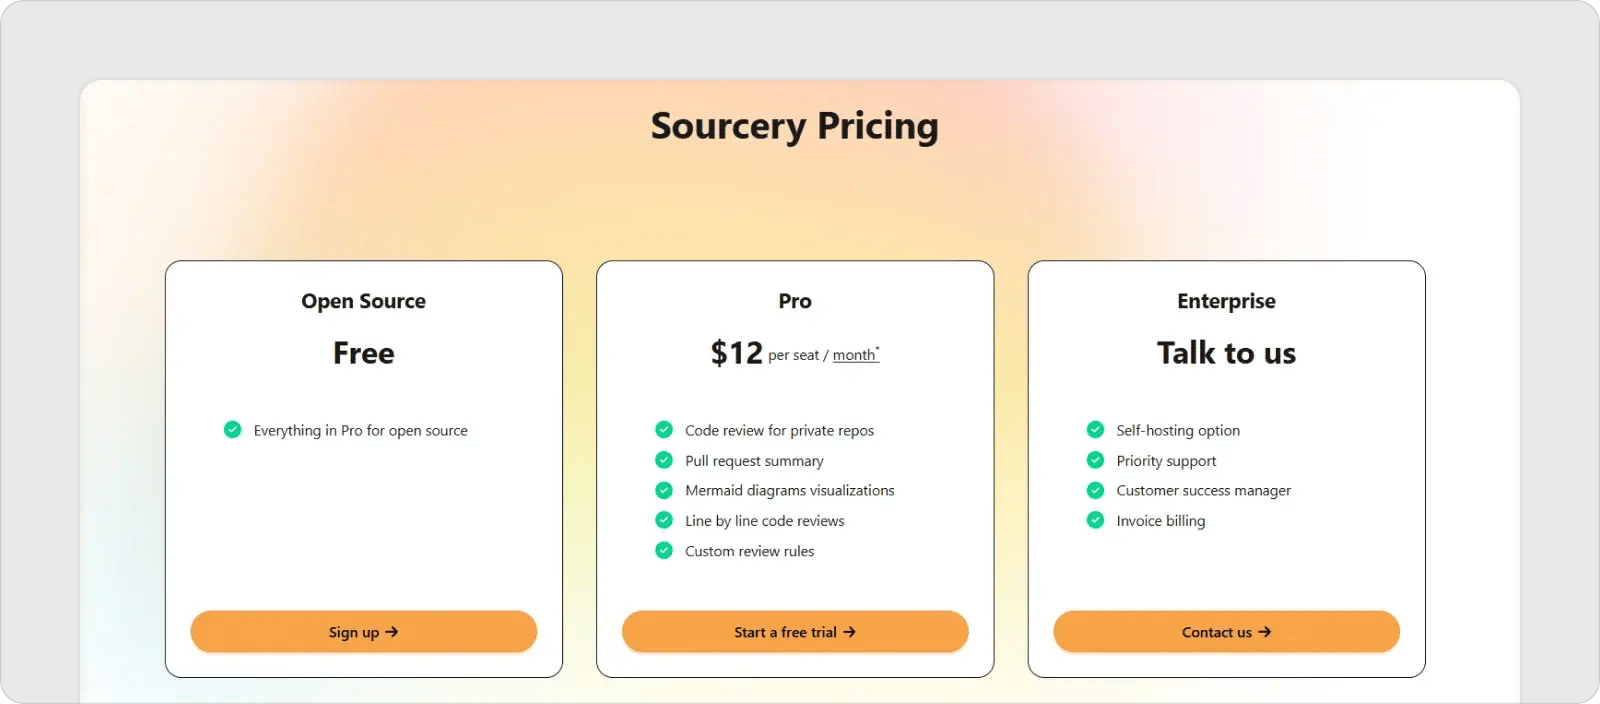Open the month pricing details link

853,355
